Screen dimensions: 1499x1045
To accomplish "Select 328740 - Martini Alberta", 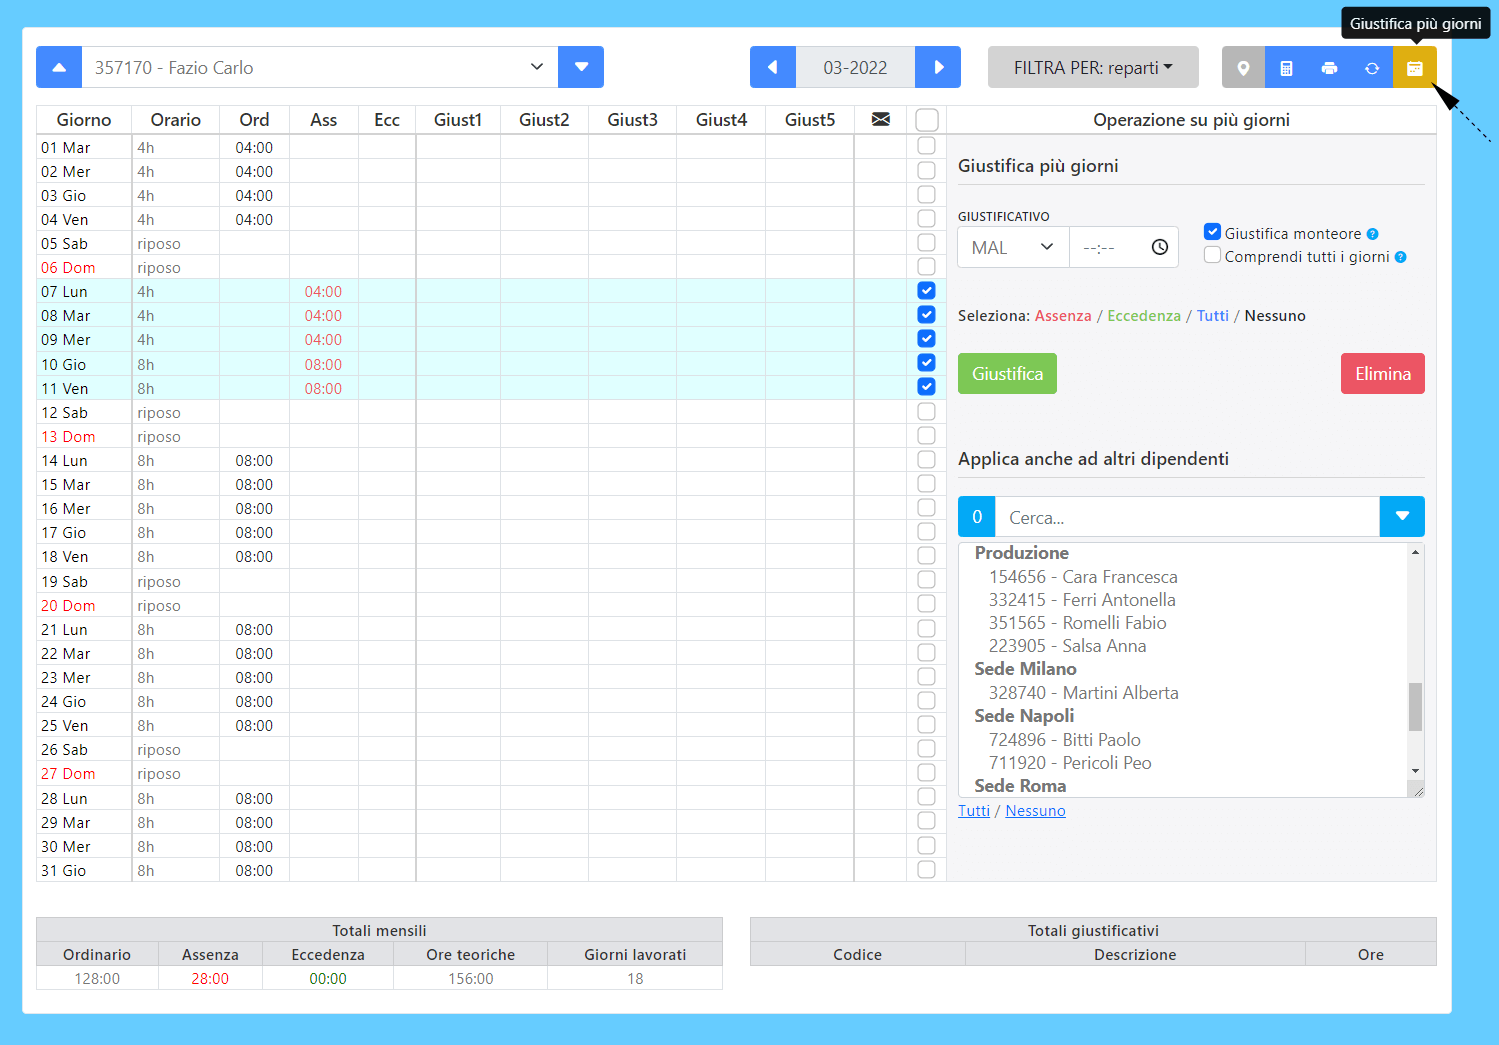I will pyautogui.click(x=1084, y=693).
